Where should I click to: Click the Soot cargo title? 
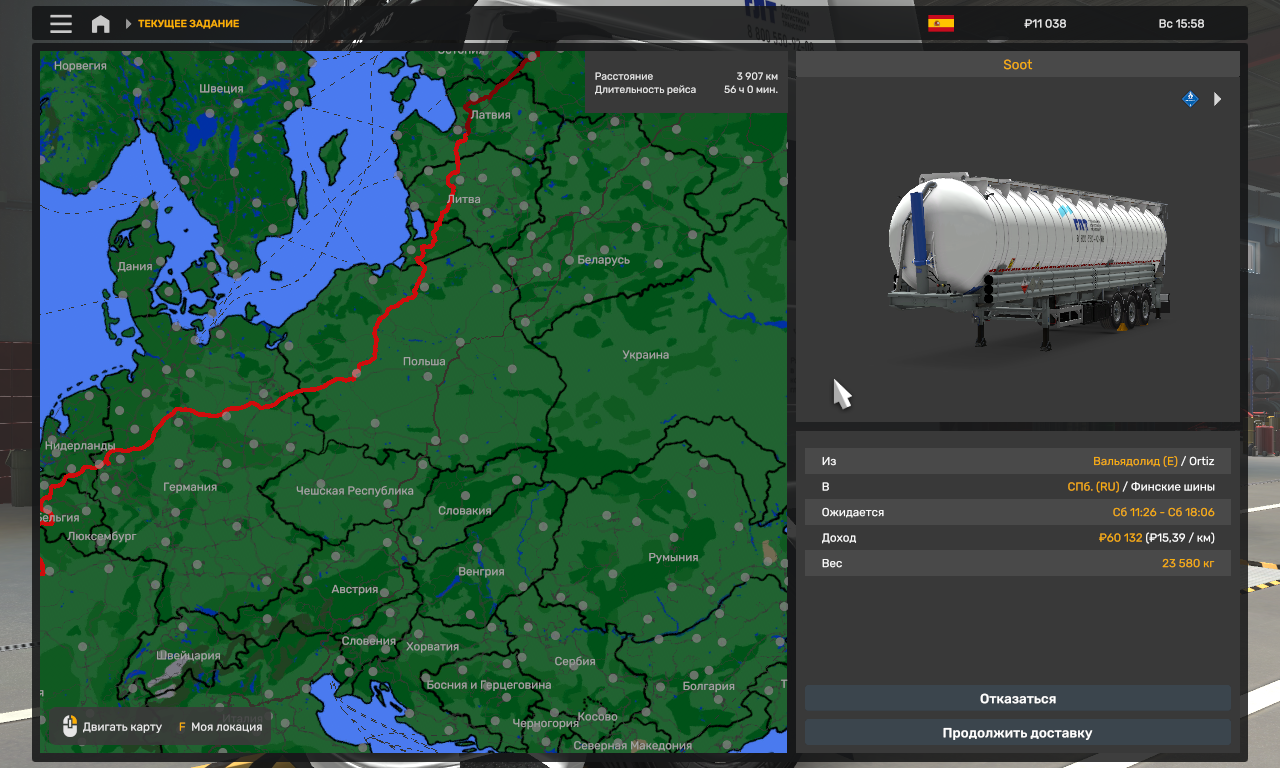pyautogui.click(x=1018, y=65)
